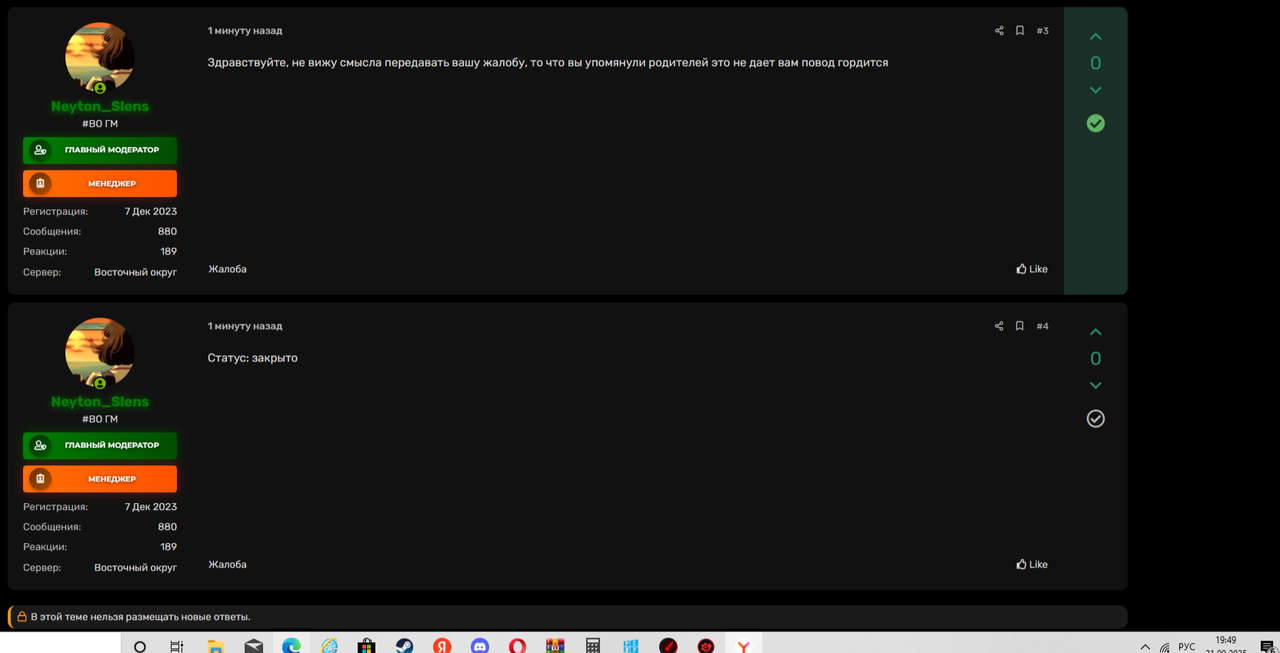Click 'Восточный округ' server value in post #3
This screenshot has height=653, width=1280.
[x=136, y=272]
